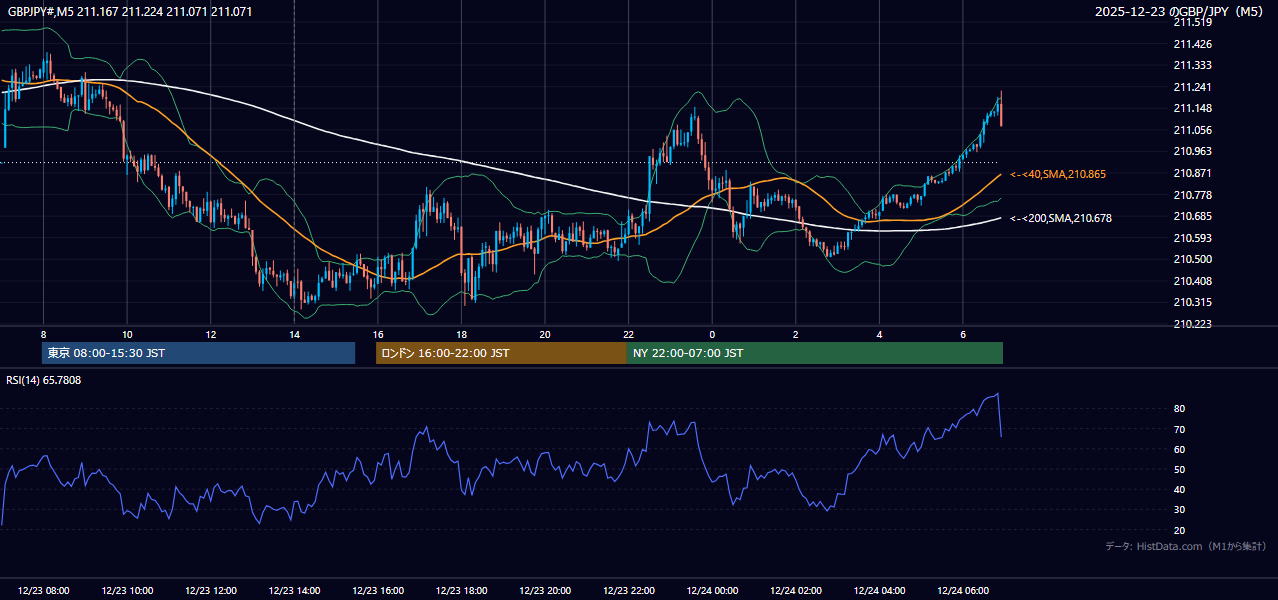The height and width of the screenshot is (600, 1278).
Task: Click RSI scale value 60
Action: coord(1179,450)
